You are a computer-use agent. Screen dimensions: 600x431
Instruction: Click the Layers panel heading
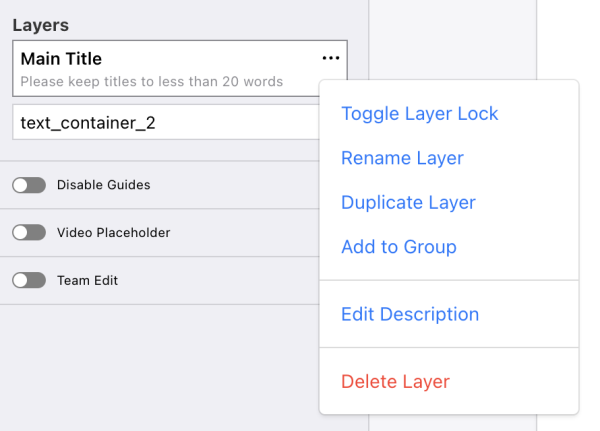[x=40, y=24]
